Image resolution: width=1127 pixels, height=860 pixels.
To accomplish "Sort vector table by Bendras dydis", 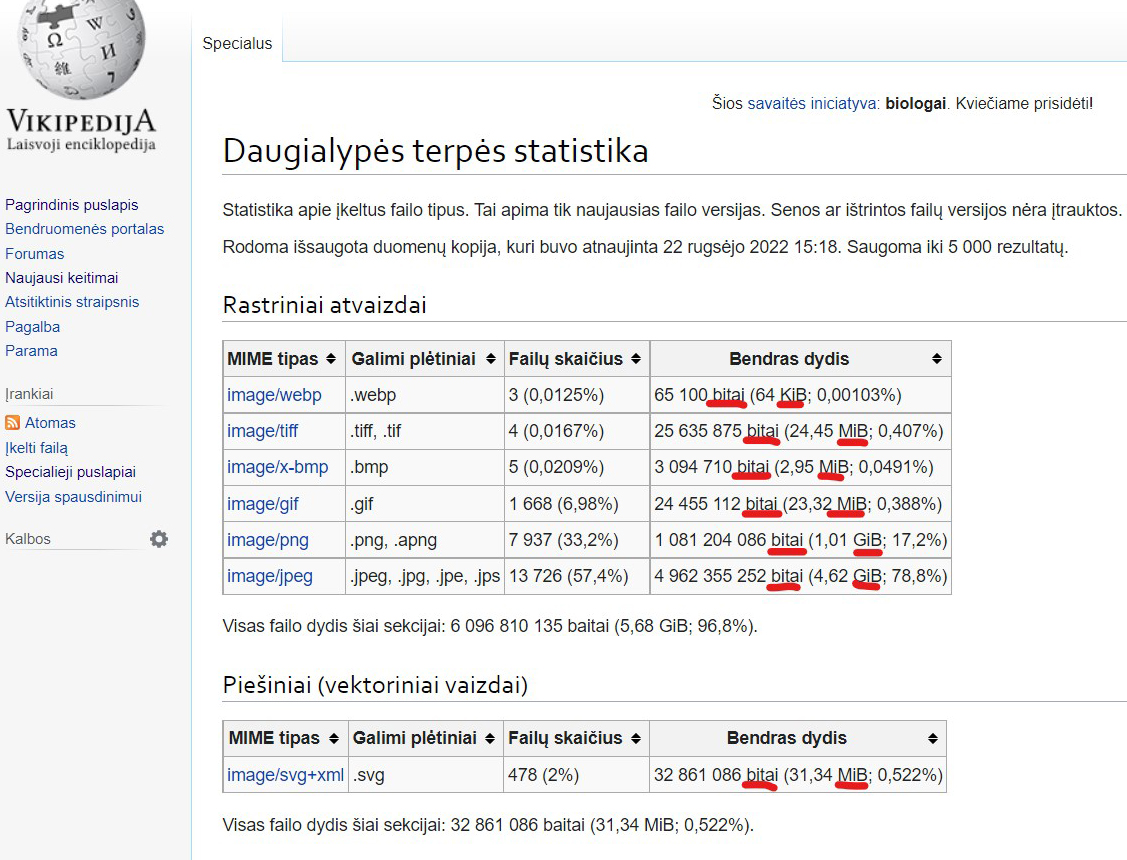I will 932,739.
